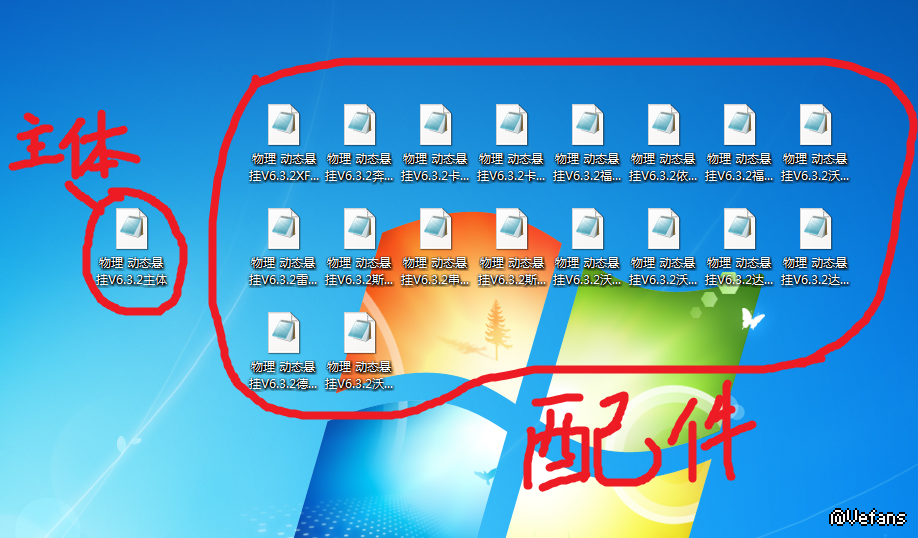
Task: Select the file icon labeled 挂V6.3.2XF...
Action: coord(284,125)
